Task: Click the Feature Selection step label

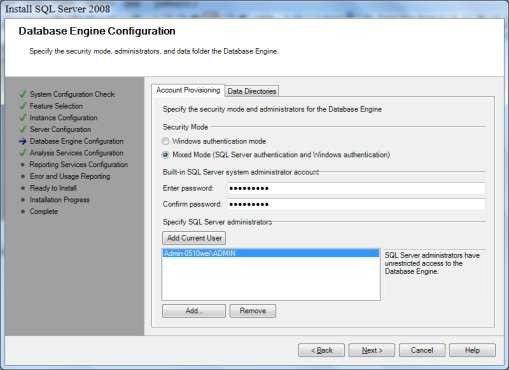Action: pos(56,106)
